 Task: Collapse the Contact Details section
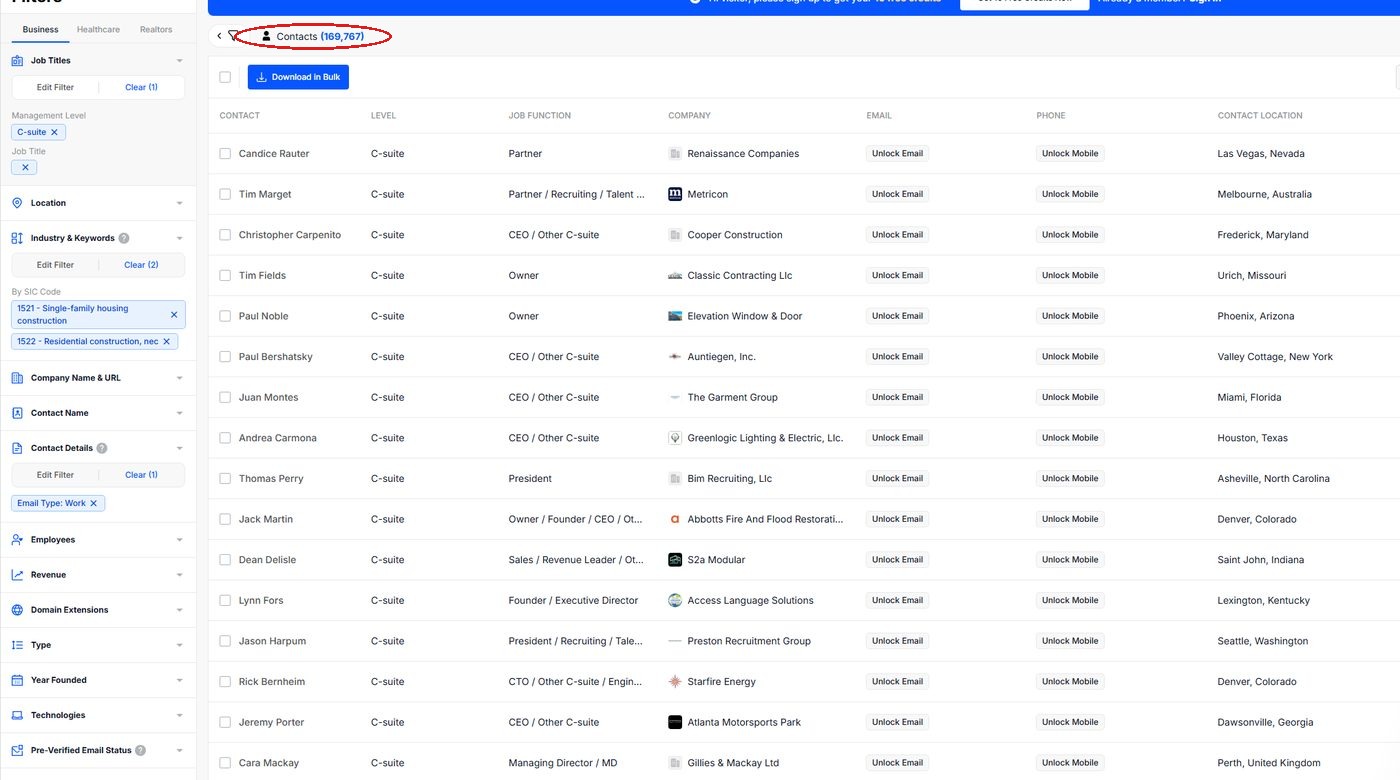click(179, 448)
